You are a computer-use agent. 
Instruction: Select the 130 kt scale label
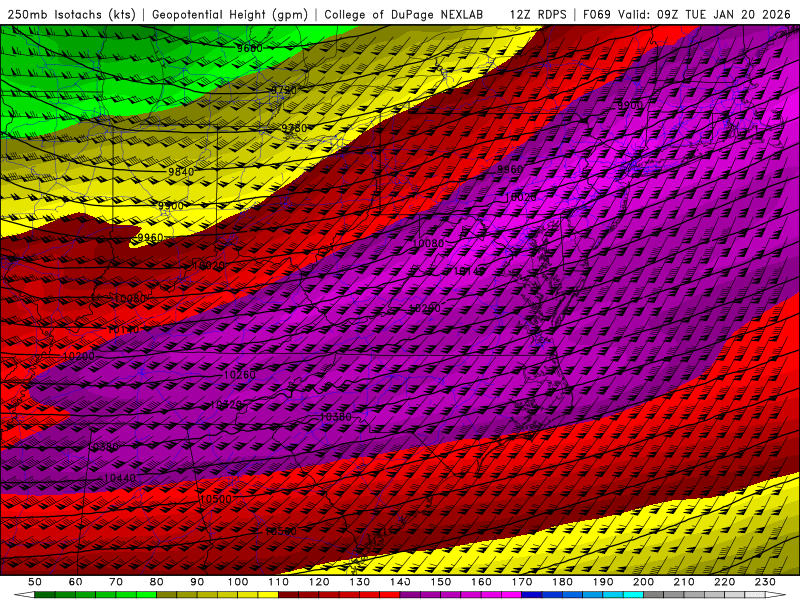(359, 582)
